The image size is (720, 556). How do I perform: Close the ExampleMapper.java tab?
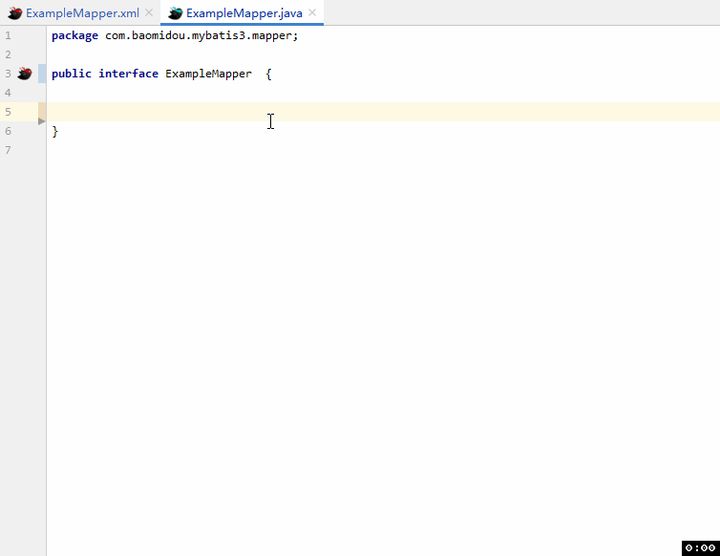coord(312,13)
